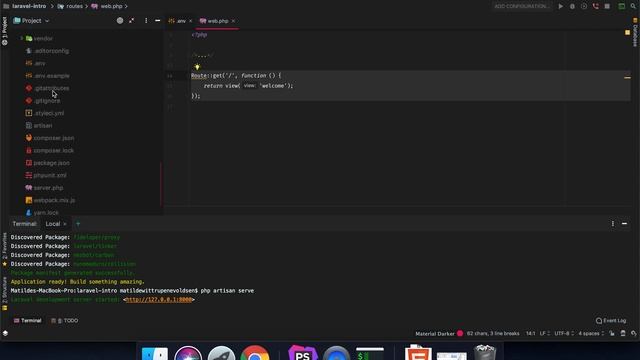Open Terminal app from the dock
Image resolution: width=640 pixels, height=360 pixels.
point(370,353)
